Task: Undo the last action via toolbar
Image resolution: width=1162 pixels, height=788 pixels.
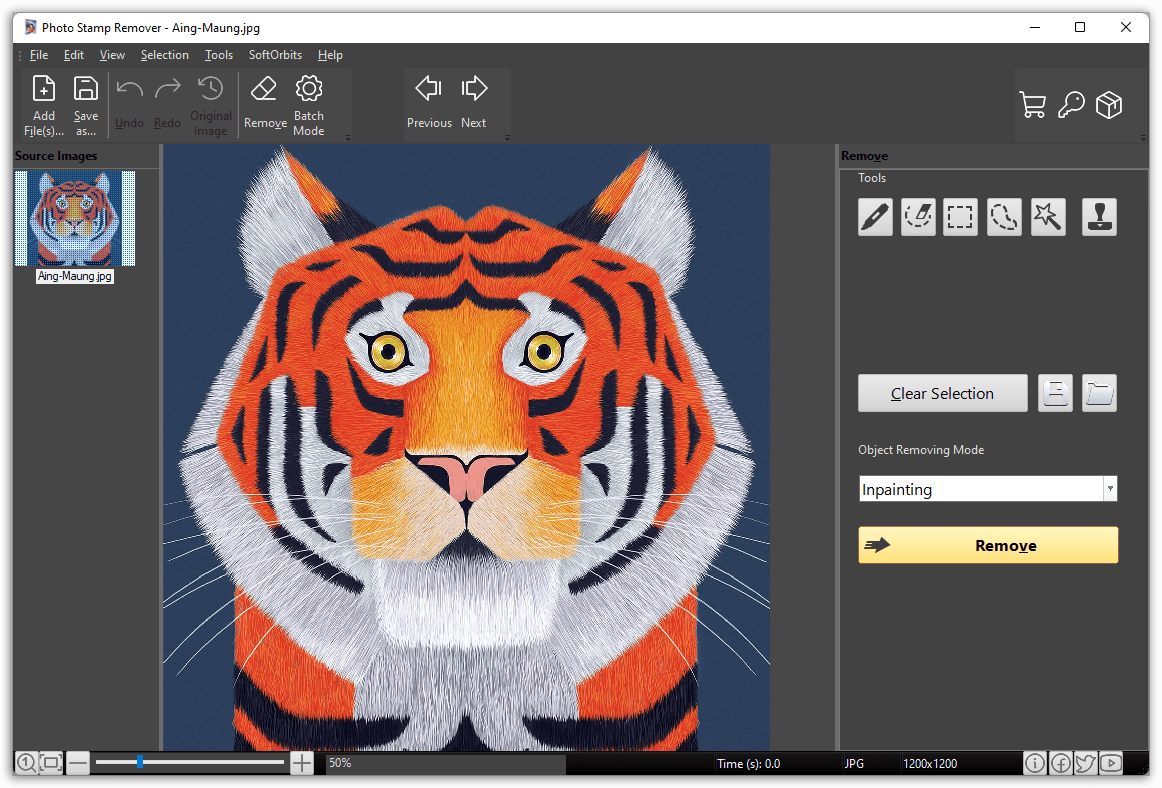Action: (x=130, y=105)
